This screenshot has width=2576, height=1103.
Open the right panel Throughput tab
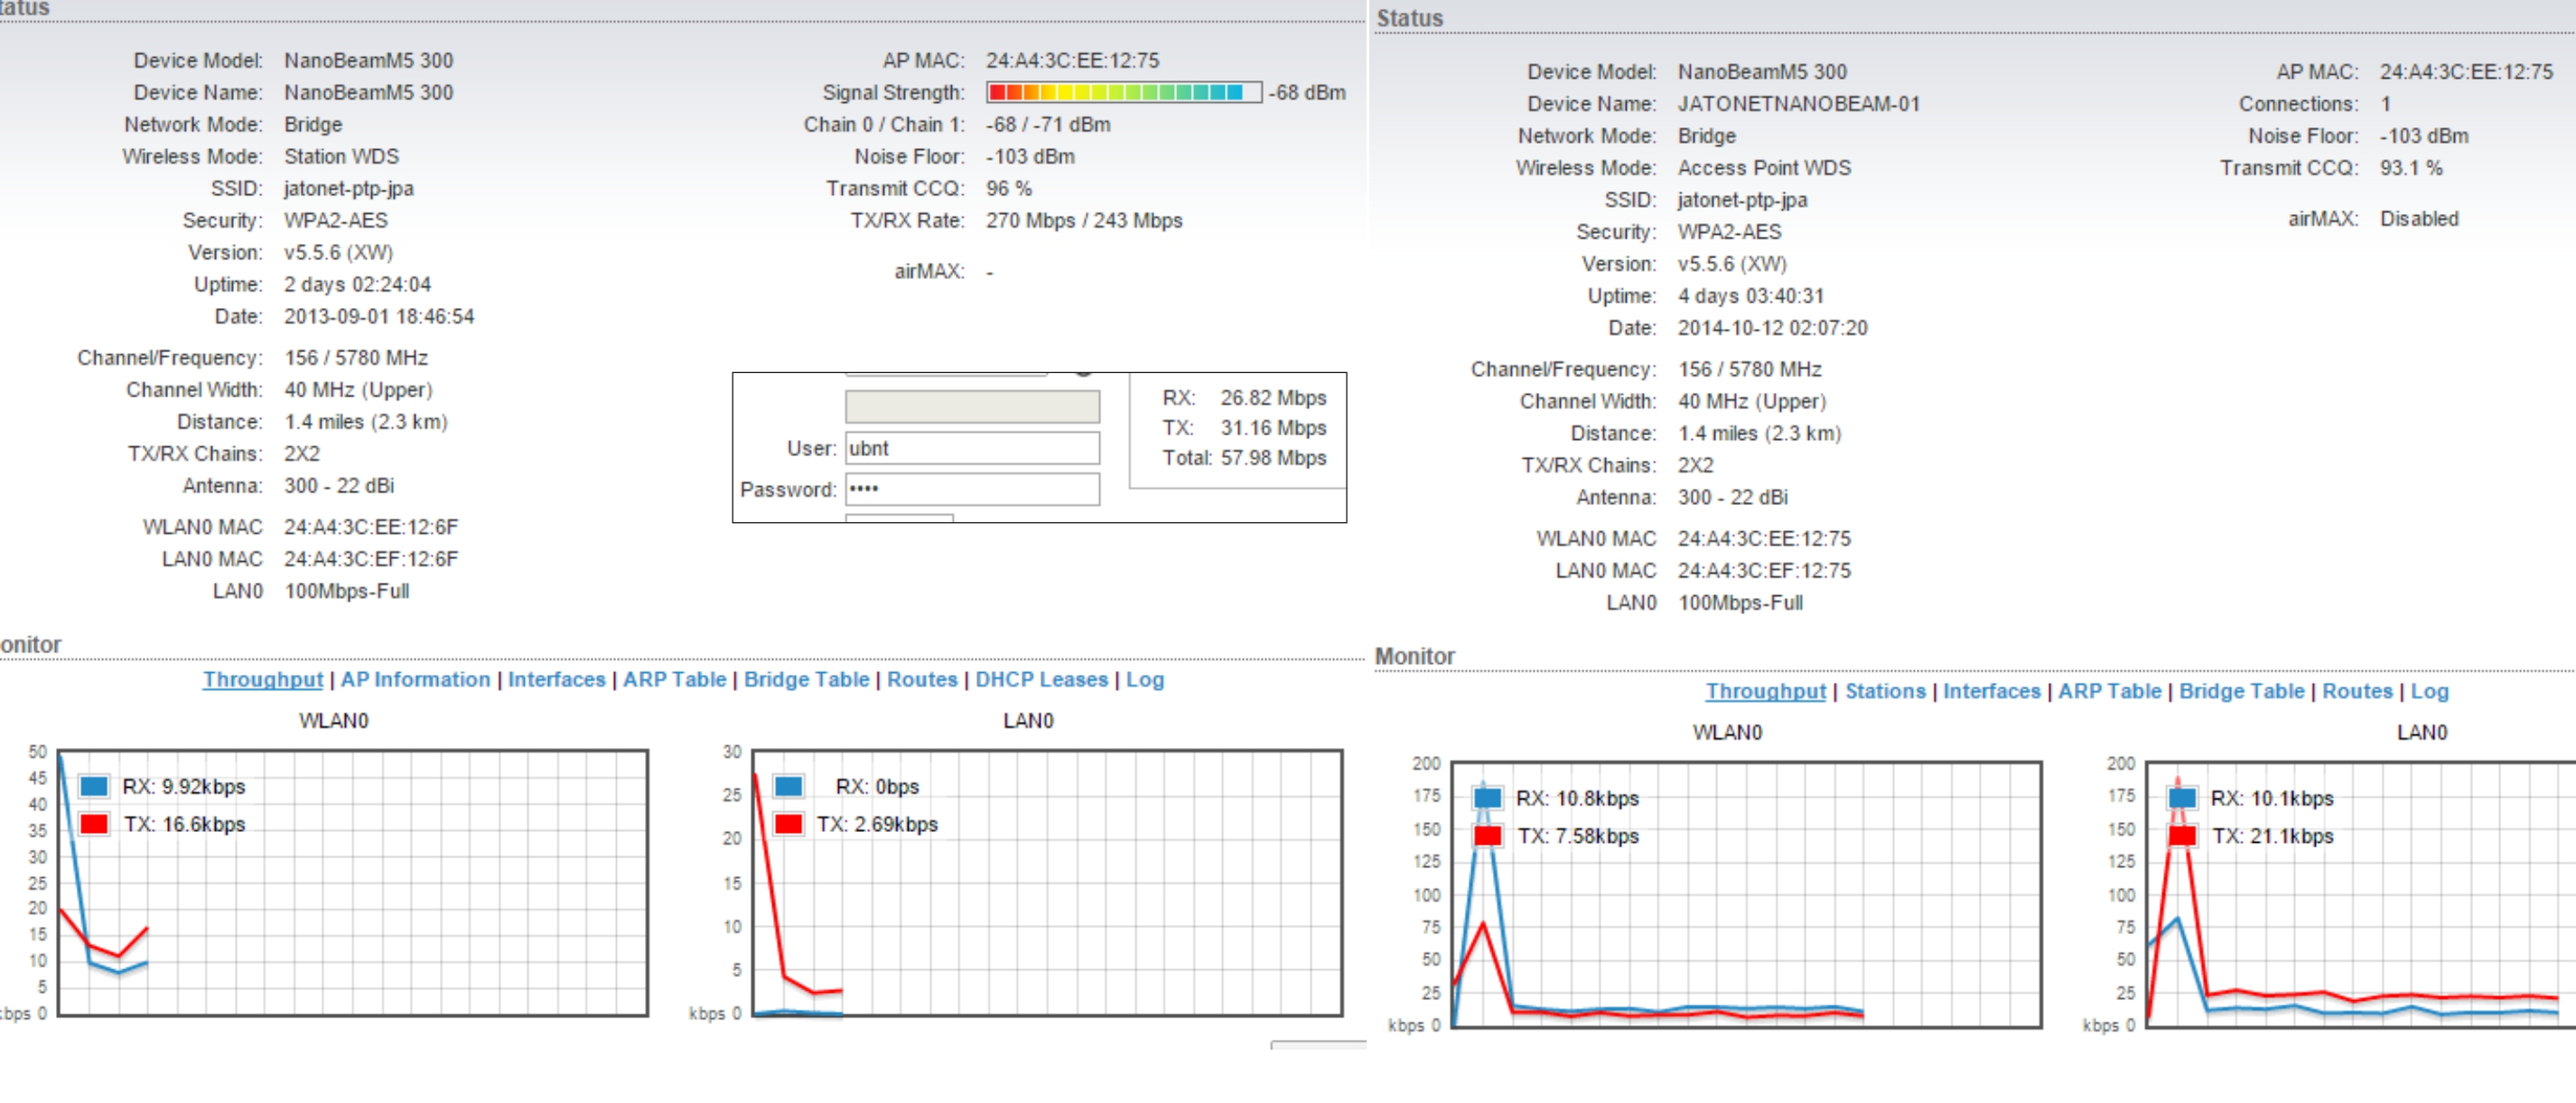[x=1765, y=692]
